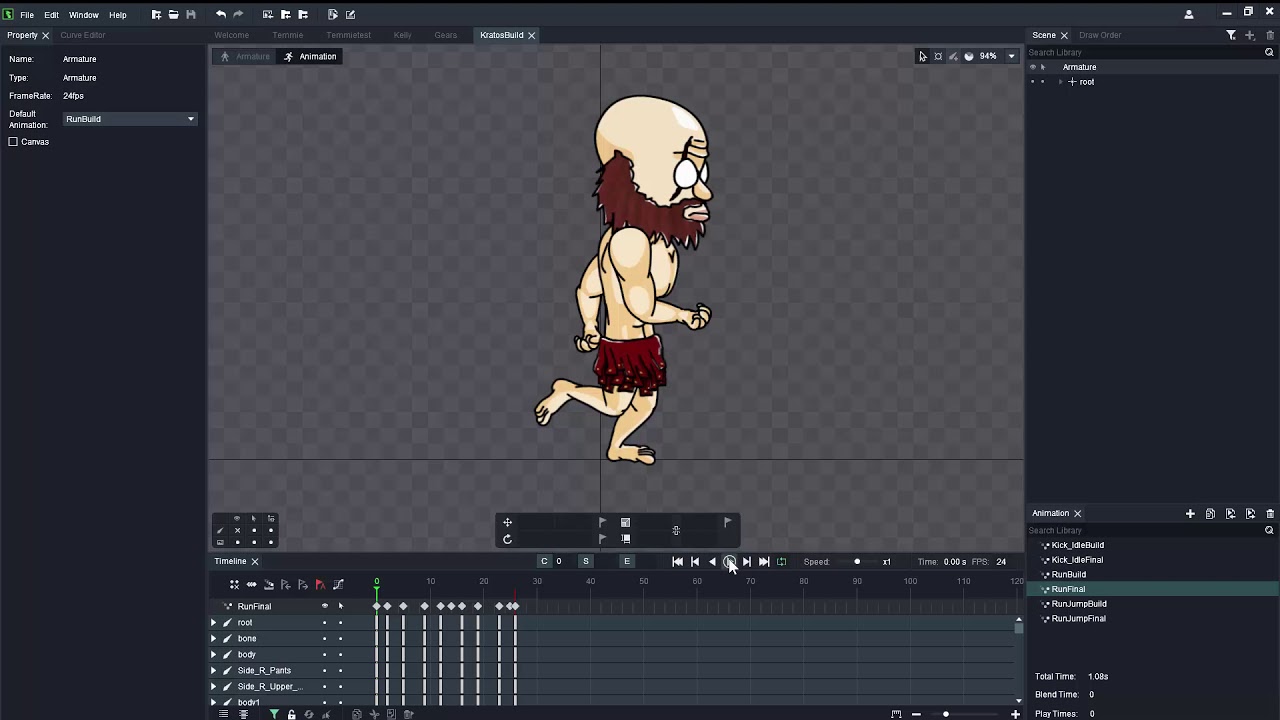The image size is (1280, 720).
Task: Expand the body layer in timeline
Action: point(213,654)
